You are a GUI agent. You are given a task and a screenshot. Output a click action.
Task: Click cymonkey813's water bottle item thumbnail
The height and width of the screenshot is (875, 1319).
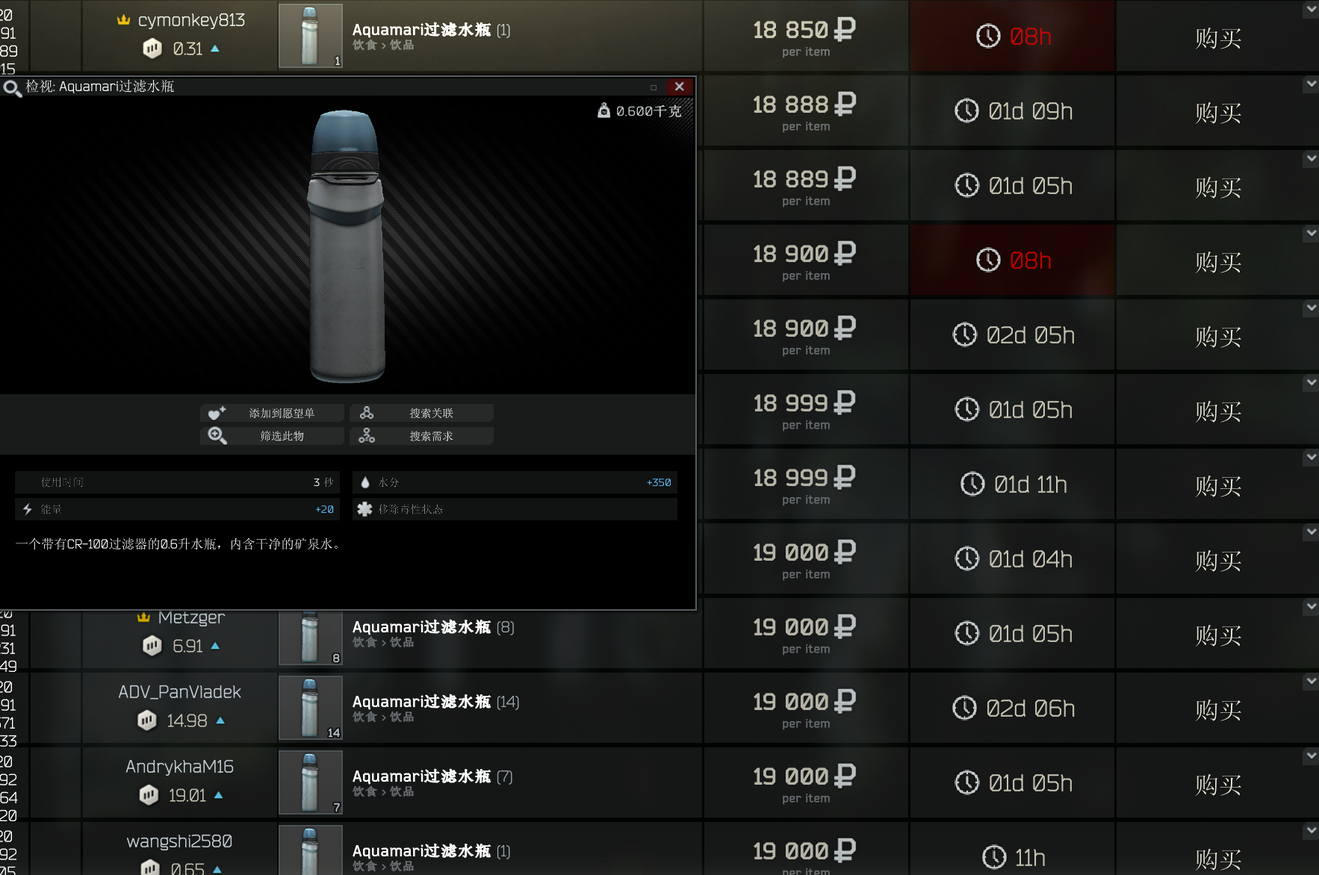(x=310, y=36)
